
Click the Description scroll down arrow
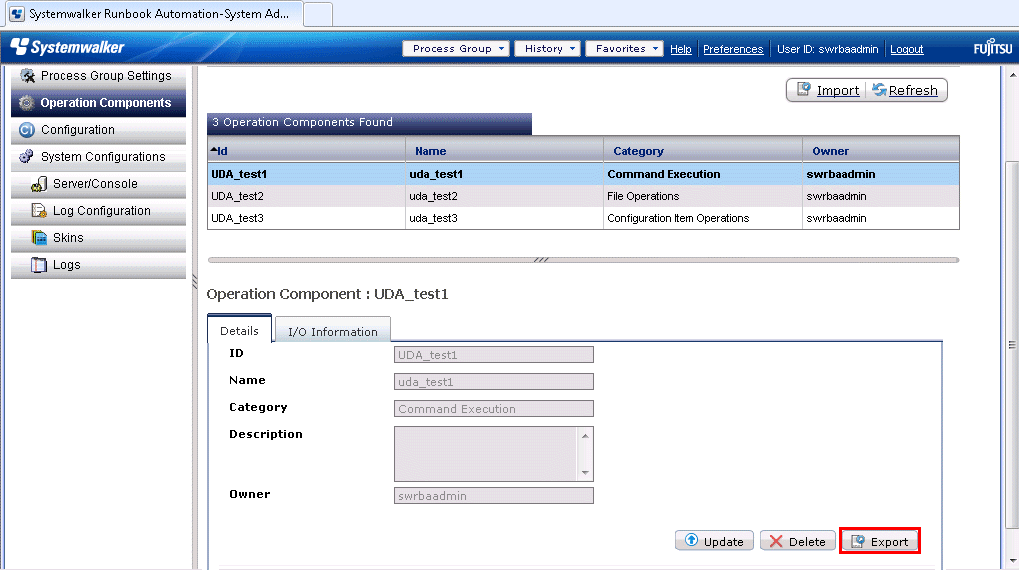point(585,473)
